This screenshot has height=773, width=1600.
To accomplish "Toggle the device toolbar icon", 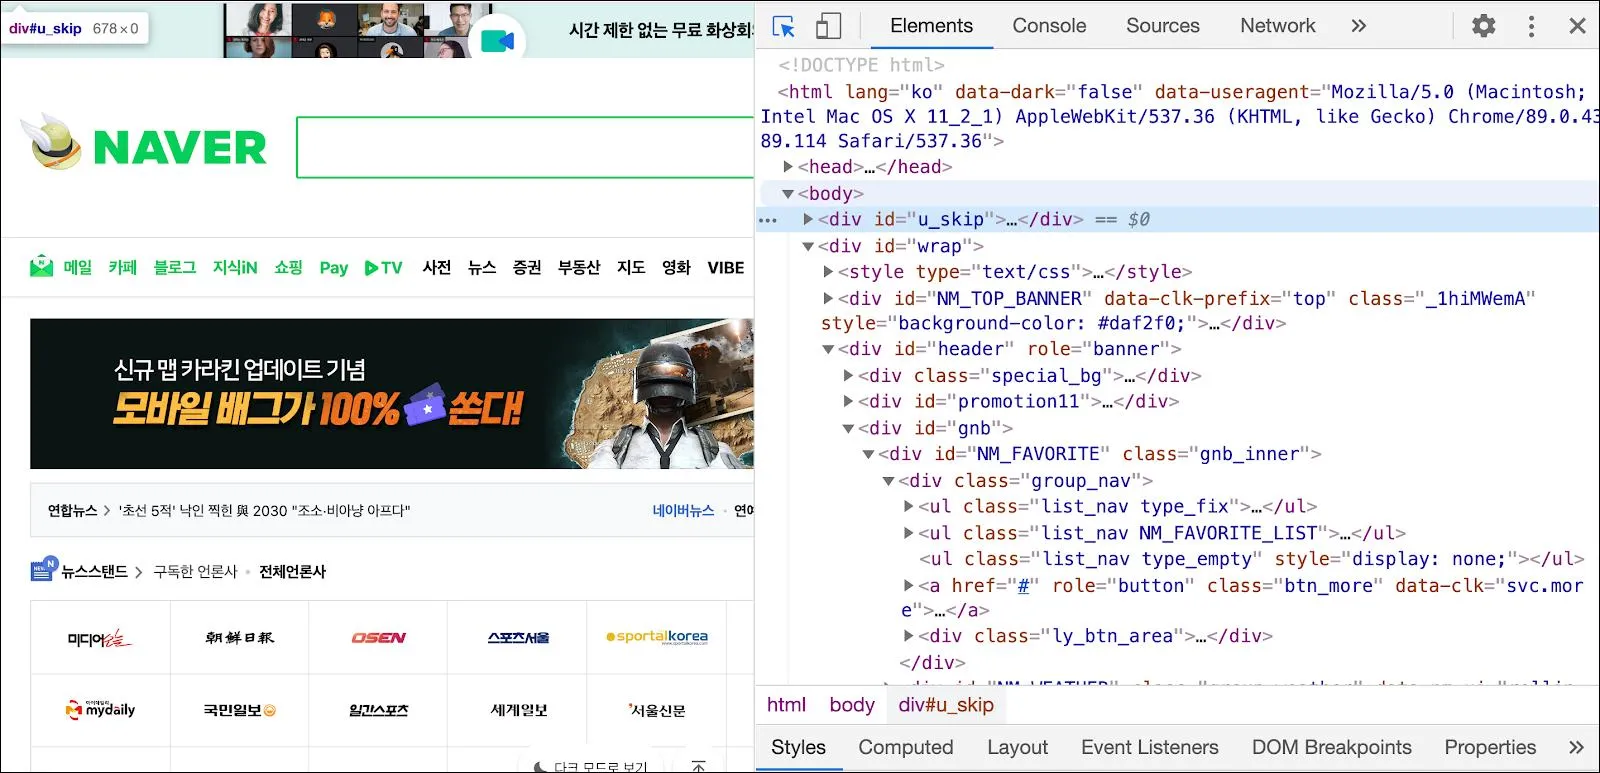I will 828,26.
